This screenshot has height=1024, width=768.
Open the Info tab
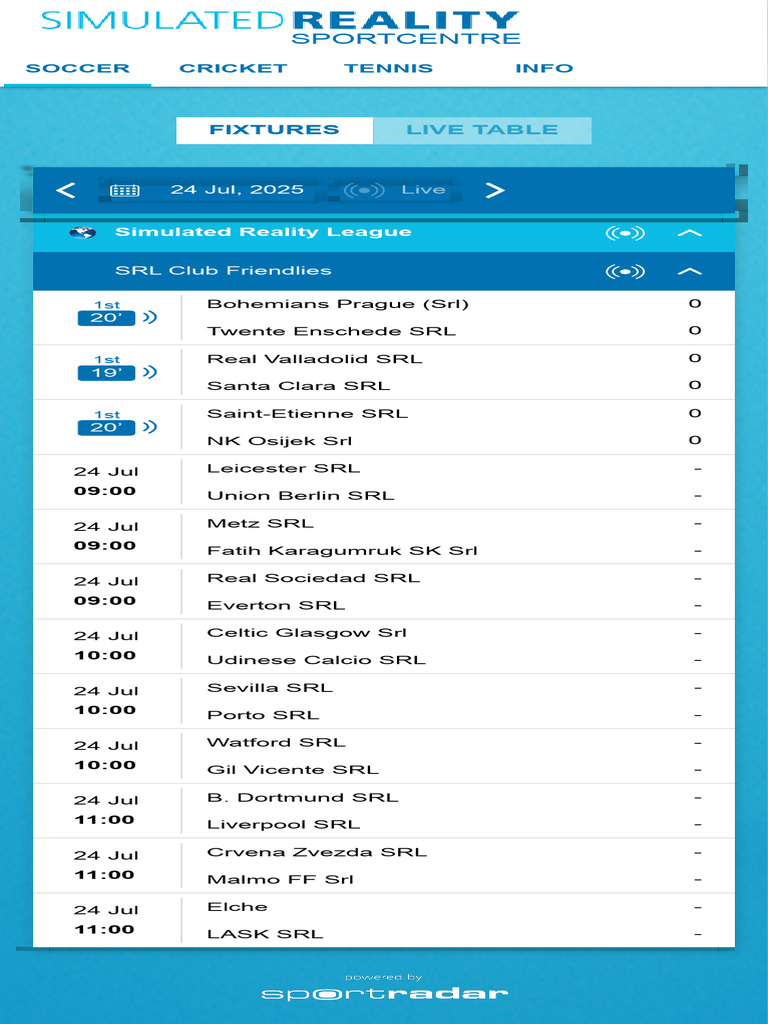pyautogui.click(x=544, y=69)
